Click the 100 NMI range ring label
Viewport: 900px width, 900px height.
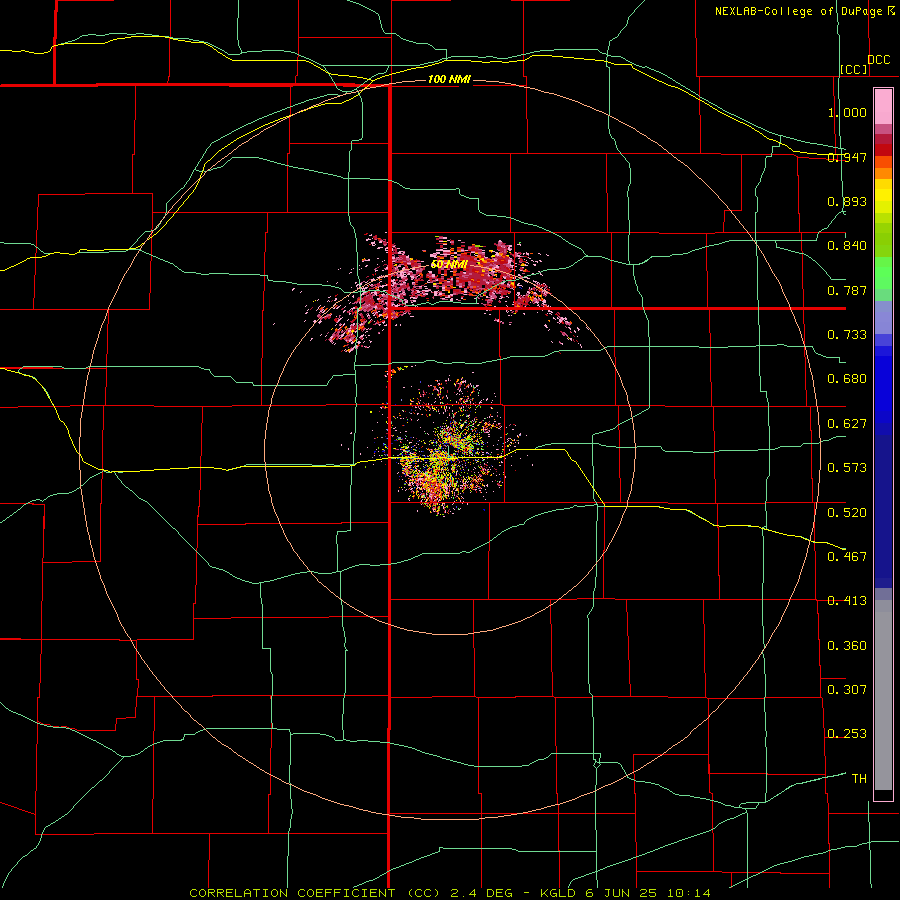tap(449, 79)
